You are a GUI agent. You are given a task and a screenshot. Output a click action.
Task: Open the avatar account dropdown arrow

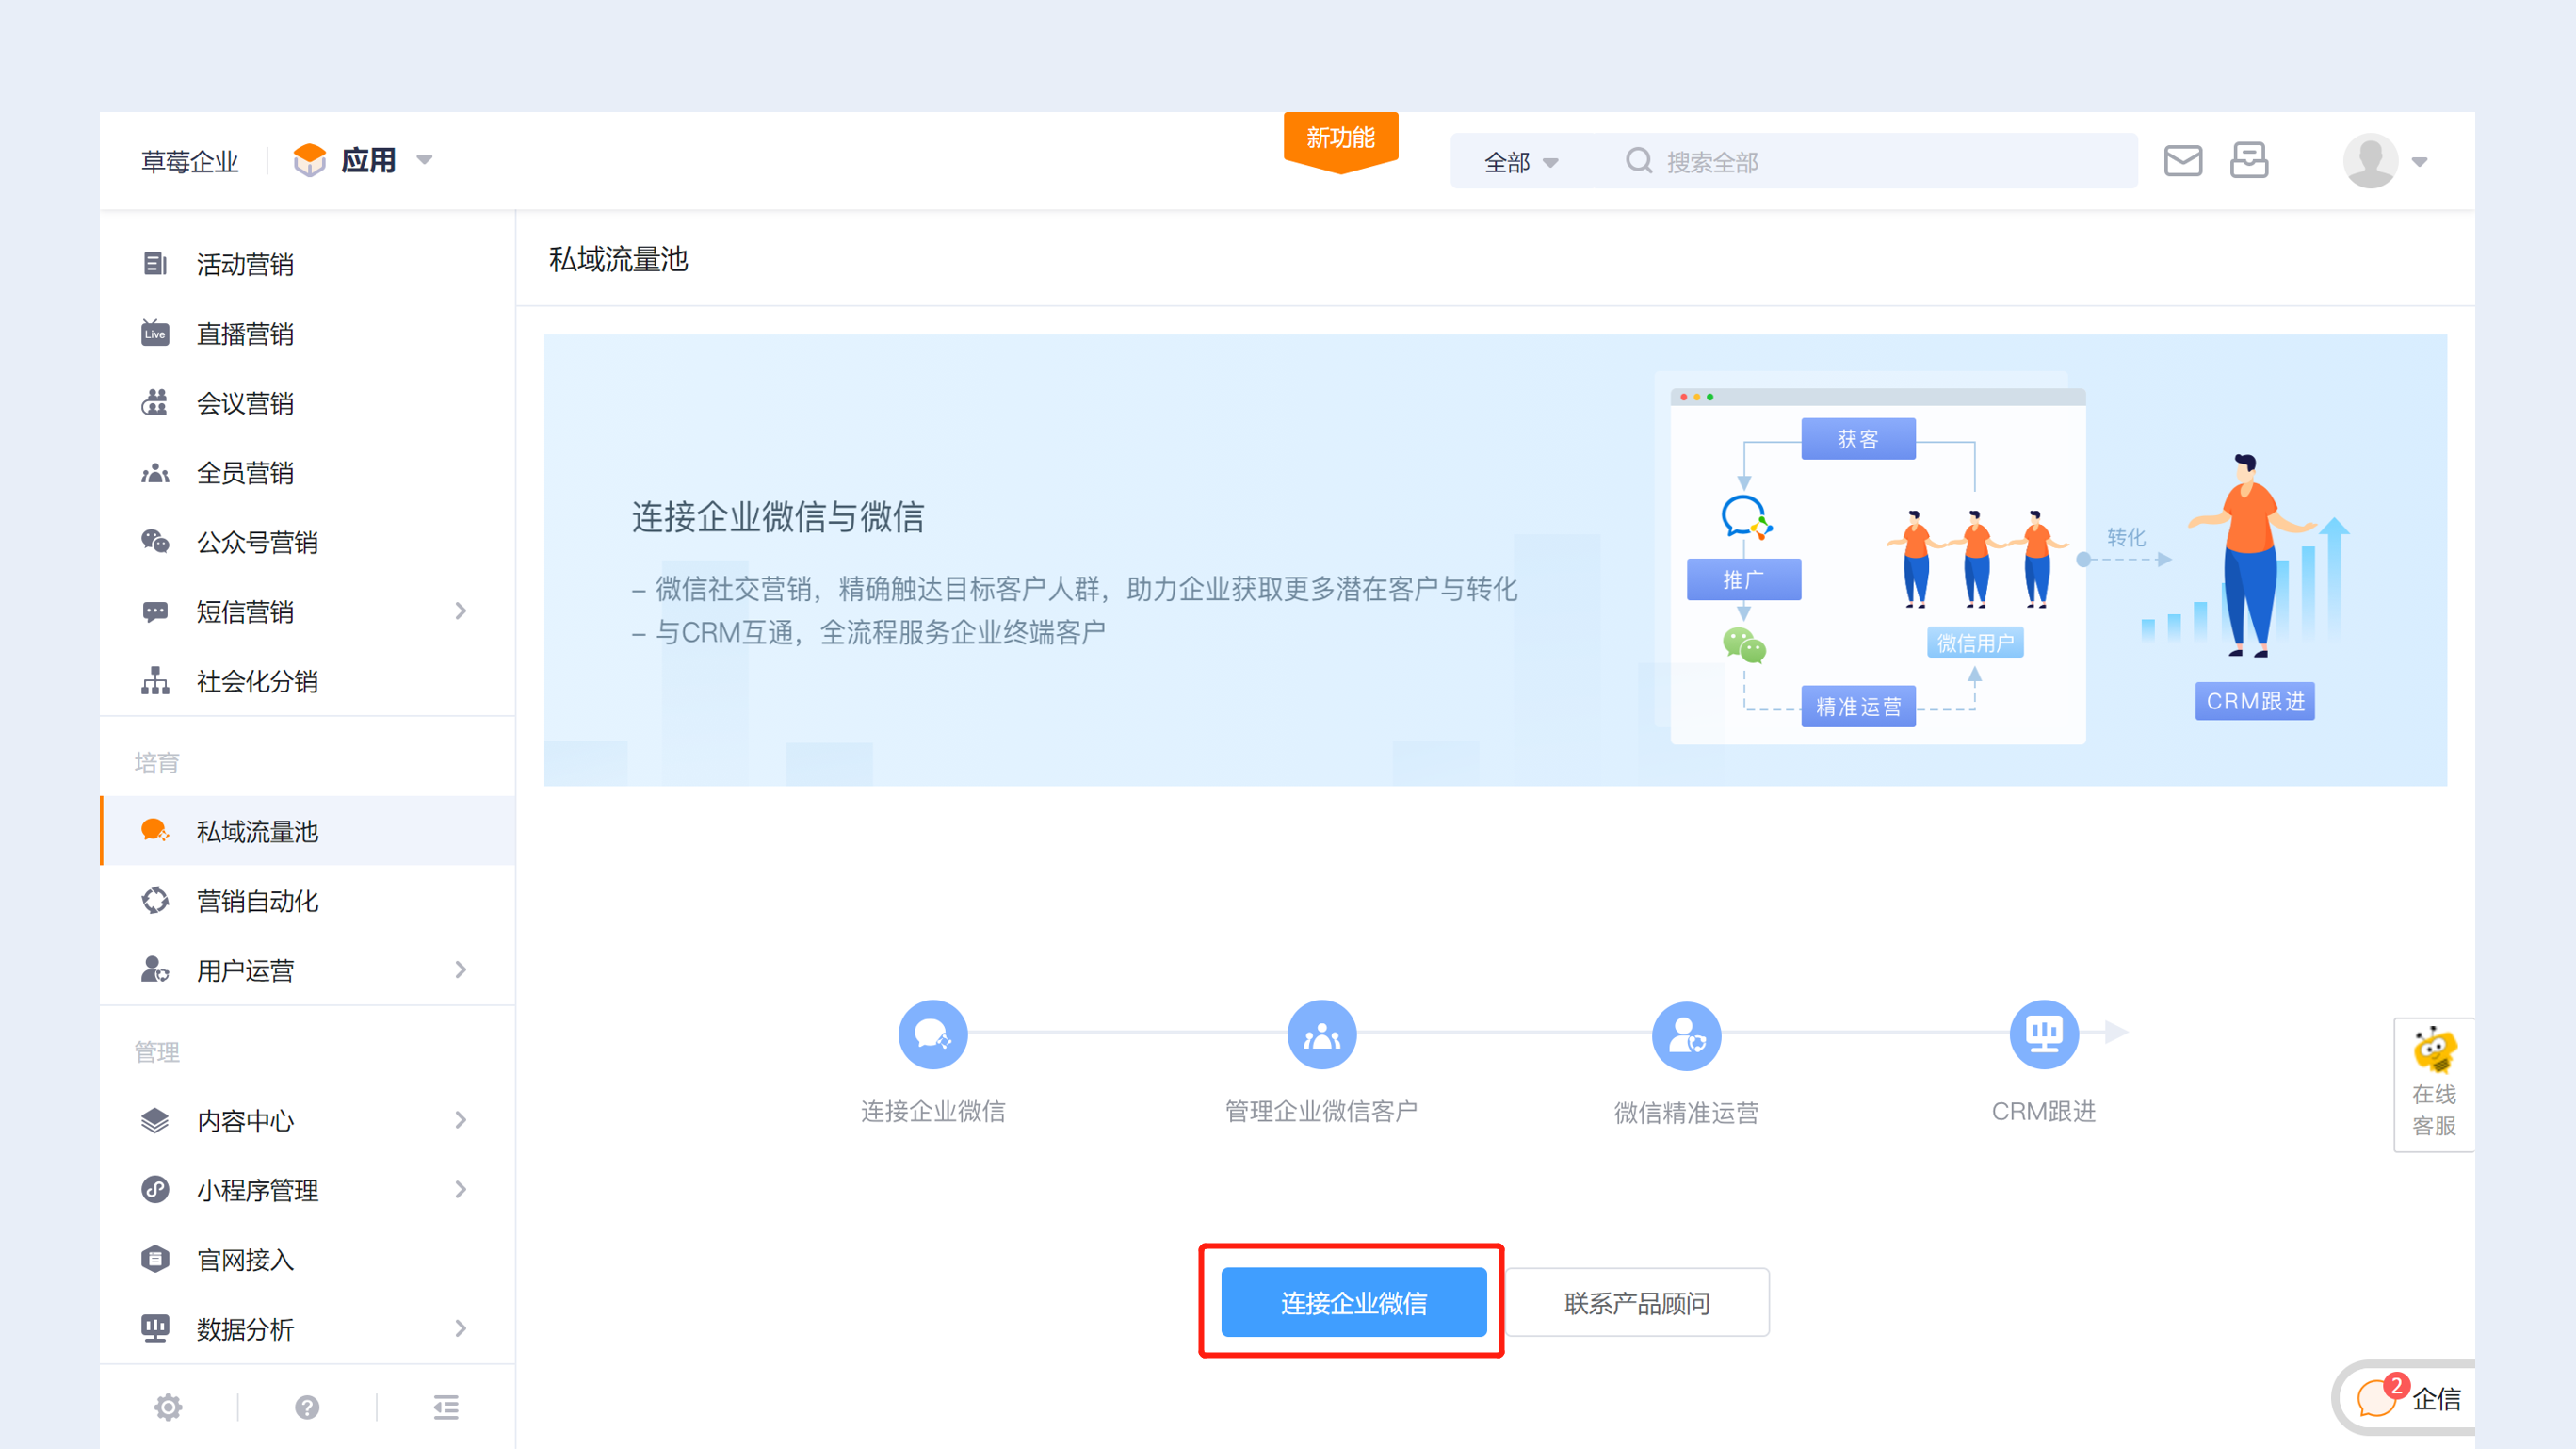pos(2420,162)
